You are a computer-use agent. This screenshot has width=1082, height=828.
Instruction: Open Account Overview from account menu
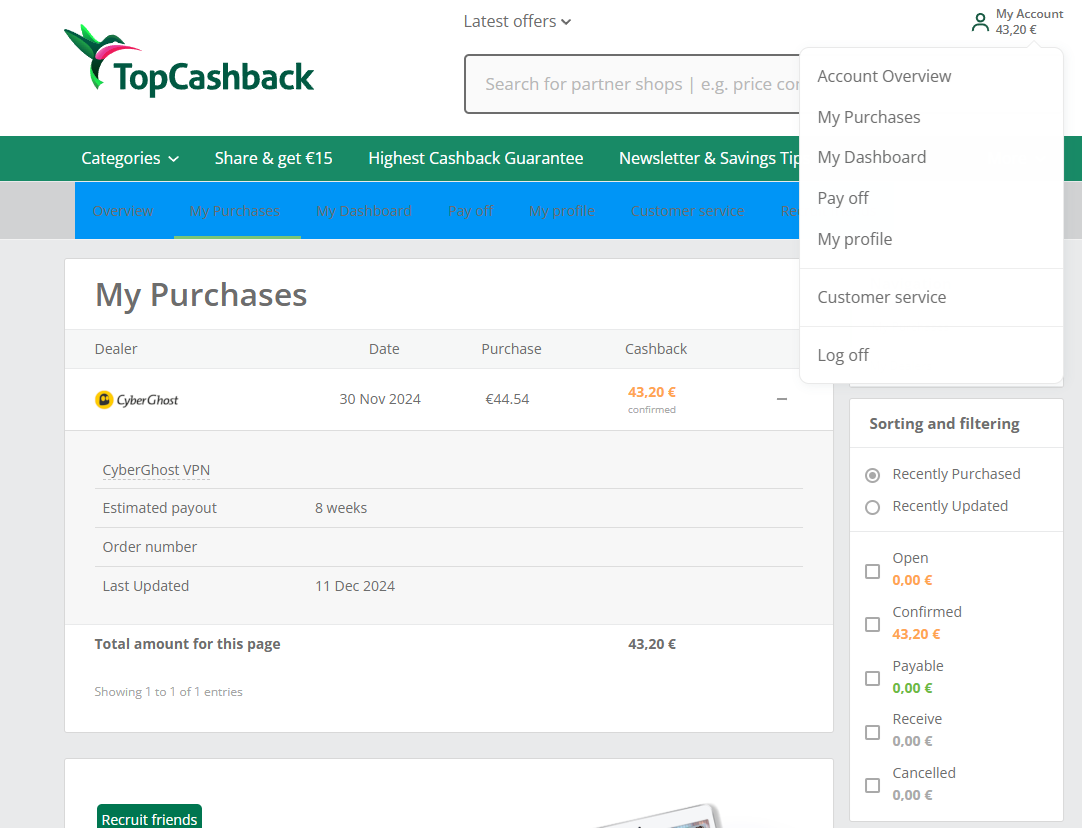point(884,76)
